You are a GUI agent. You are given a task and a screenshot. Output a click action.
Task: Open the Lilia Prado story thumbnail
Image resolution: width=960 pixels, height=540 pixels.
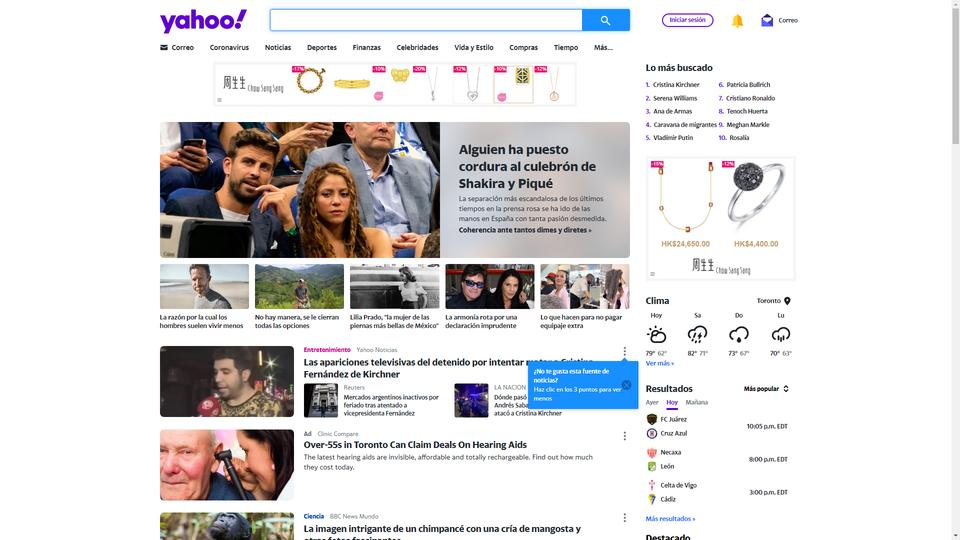[394, 287]
